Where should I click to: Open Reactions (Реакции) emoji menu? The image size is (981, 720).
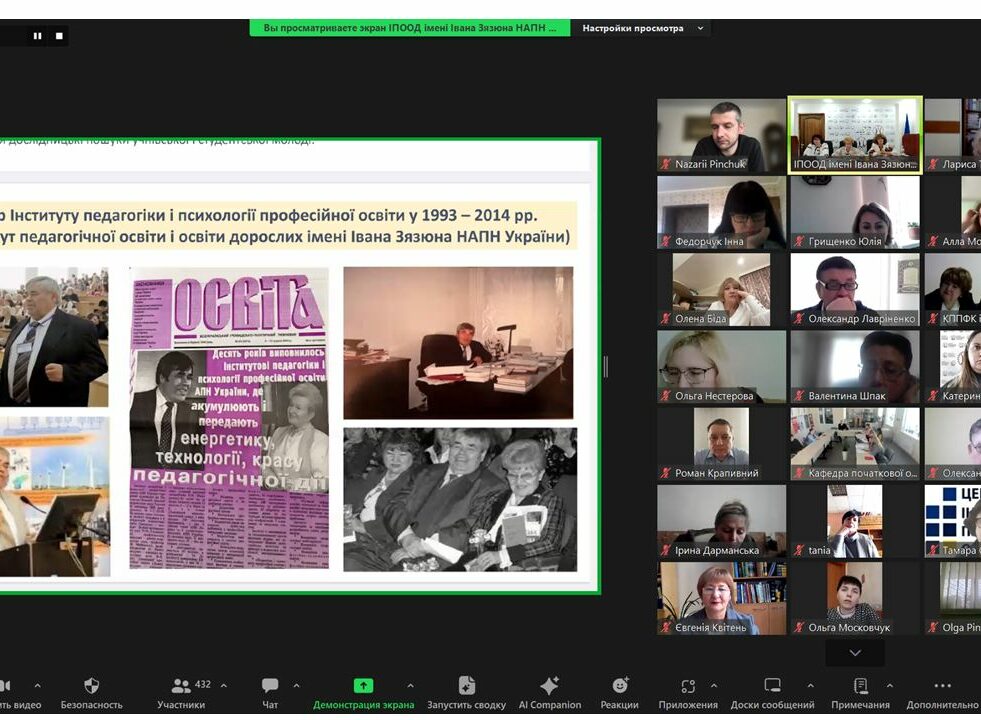pyautogui.click(x=620, y=686)
